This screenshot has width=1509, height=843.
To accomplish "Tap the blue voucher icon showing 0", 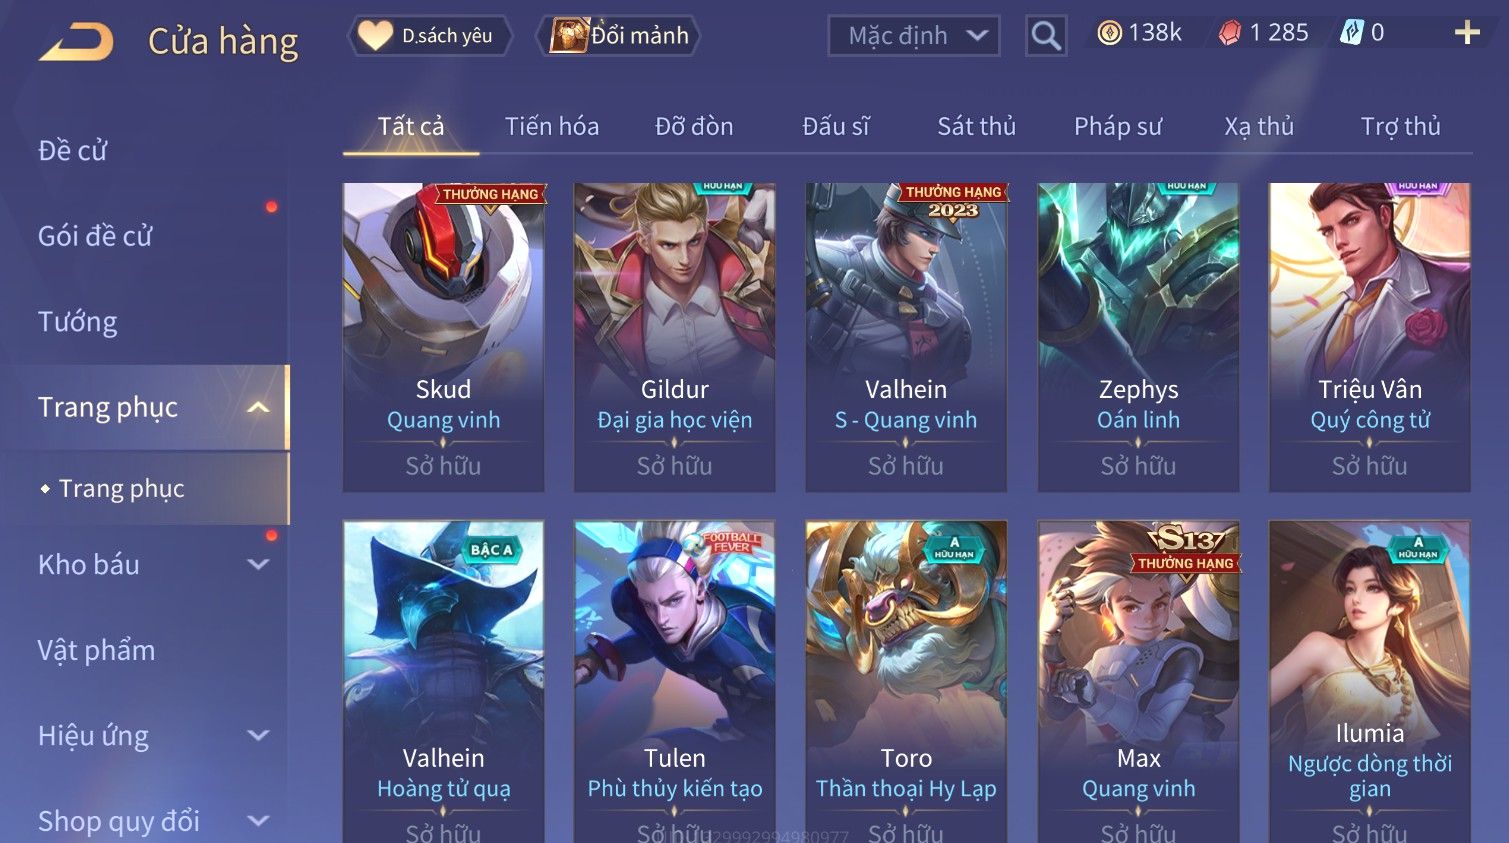I will tap(1352, 33).
